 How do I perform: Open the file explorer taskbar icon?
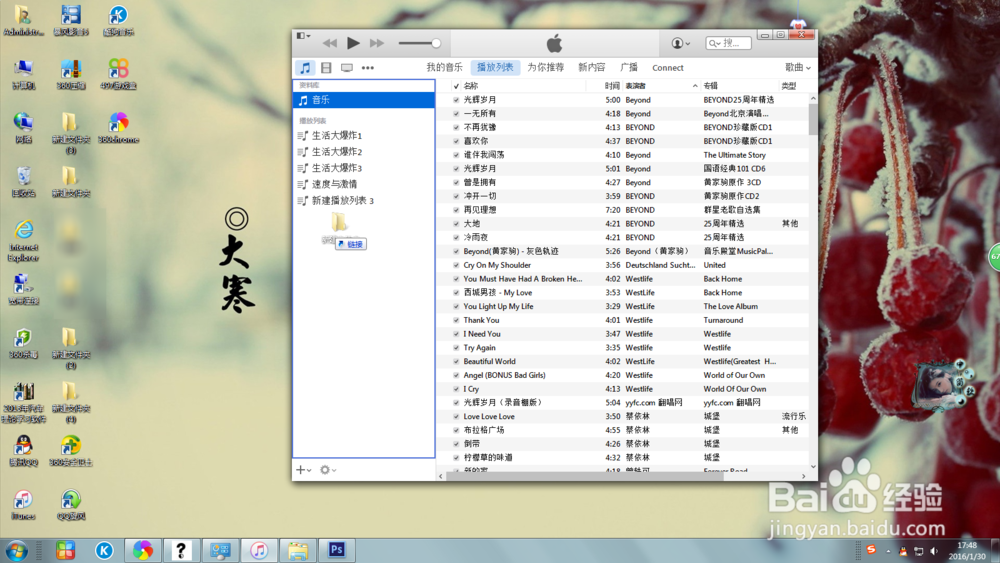(x=298, y=550)
